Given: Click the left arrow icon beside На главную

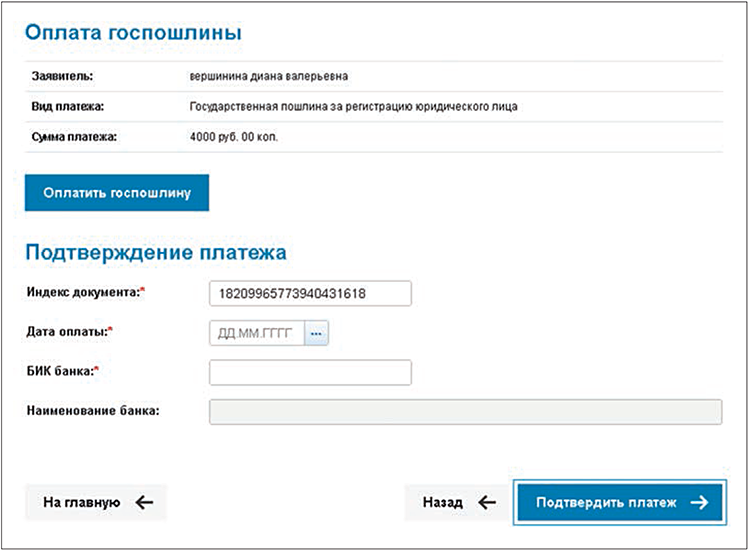Looking at the screenshot, I should point(144,503).
